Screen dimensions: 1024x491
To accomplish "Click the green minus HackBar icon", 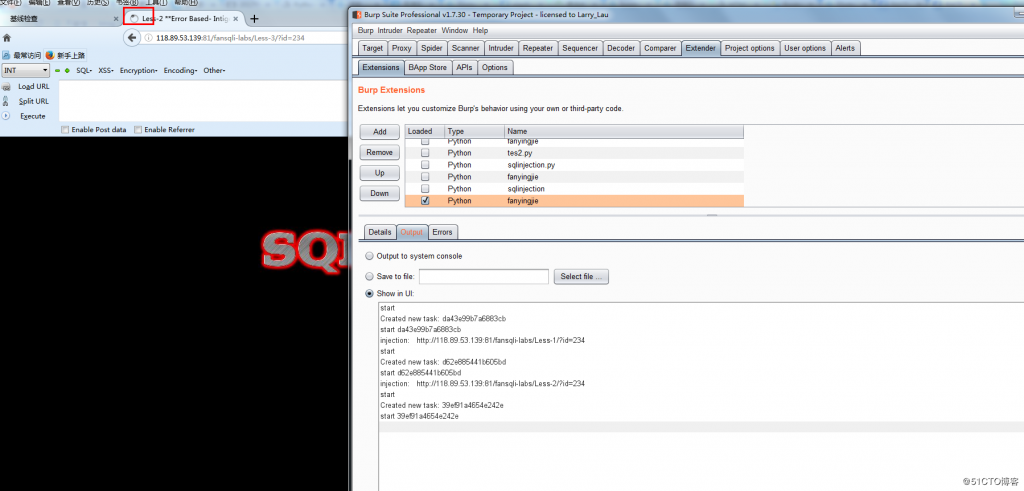I will (x=57, y=71).
